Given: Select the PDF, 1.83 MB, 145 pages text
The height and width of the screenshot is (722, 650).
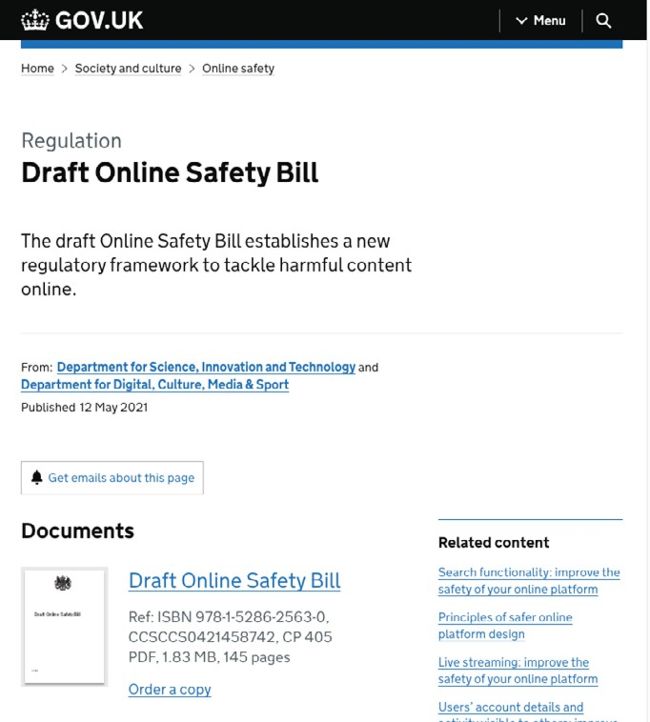Looking at the screenshot, I should click(209, 657).
